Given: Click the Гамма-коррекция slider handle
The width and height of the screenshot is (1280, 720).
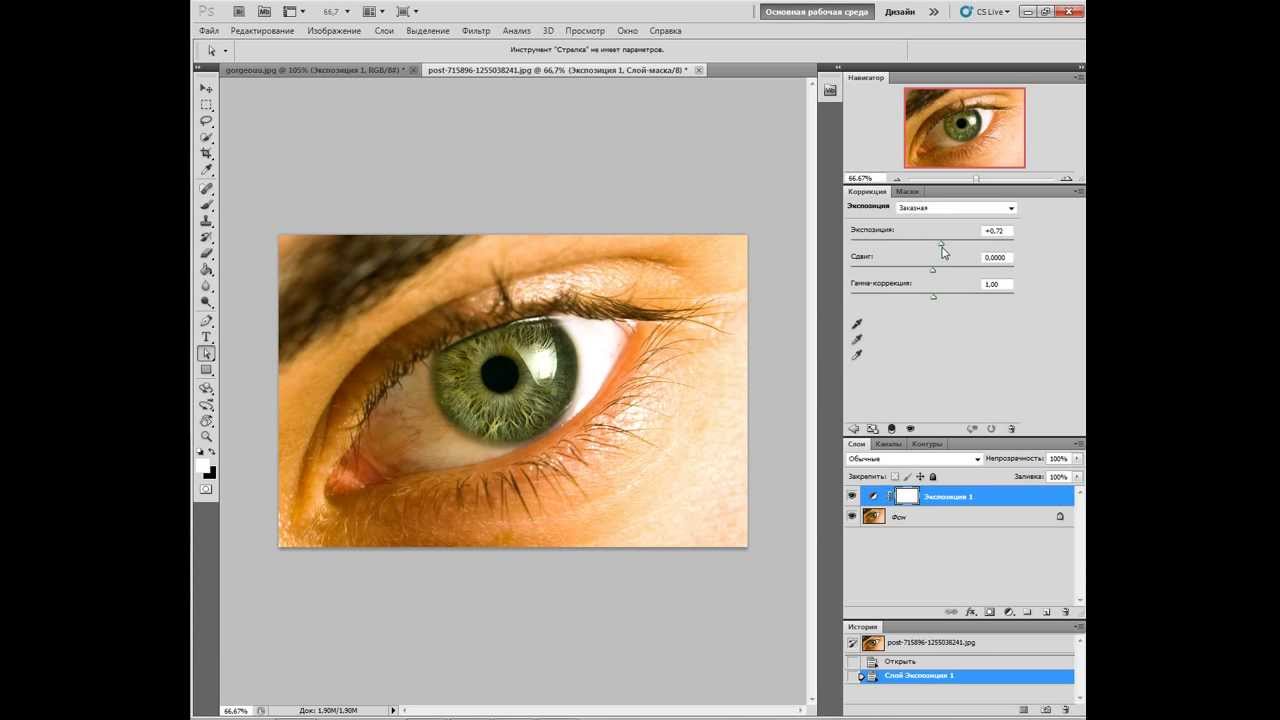Looking at the screenshot, I should click(933, 296).
